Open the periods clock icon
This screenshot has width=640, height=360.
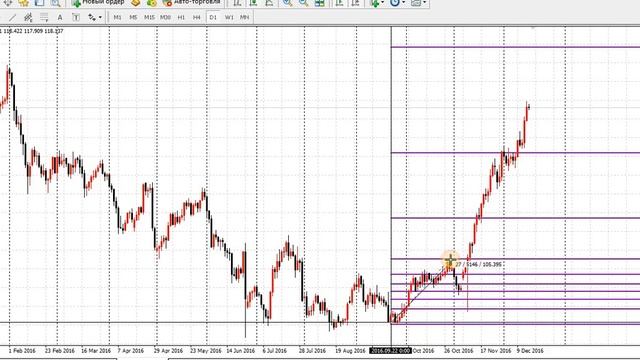tap(394, 3)
